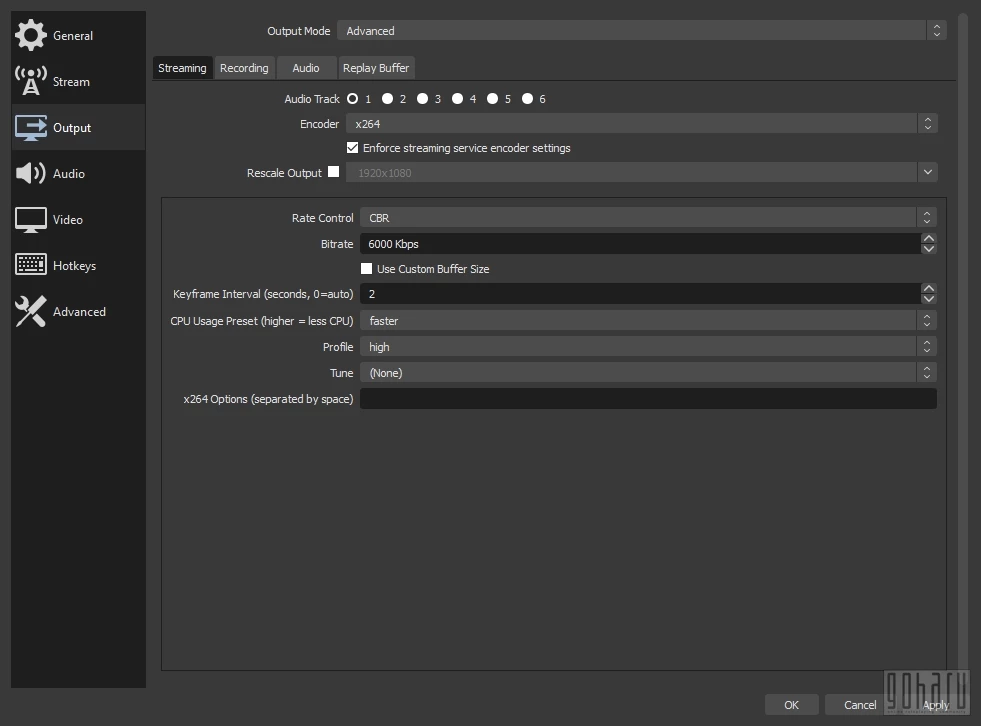Select Audio Track 4 radio button
This screenshot has height=726, width=981.
458,99
